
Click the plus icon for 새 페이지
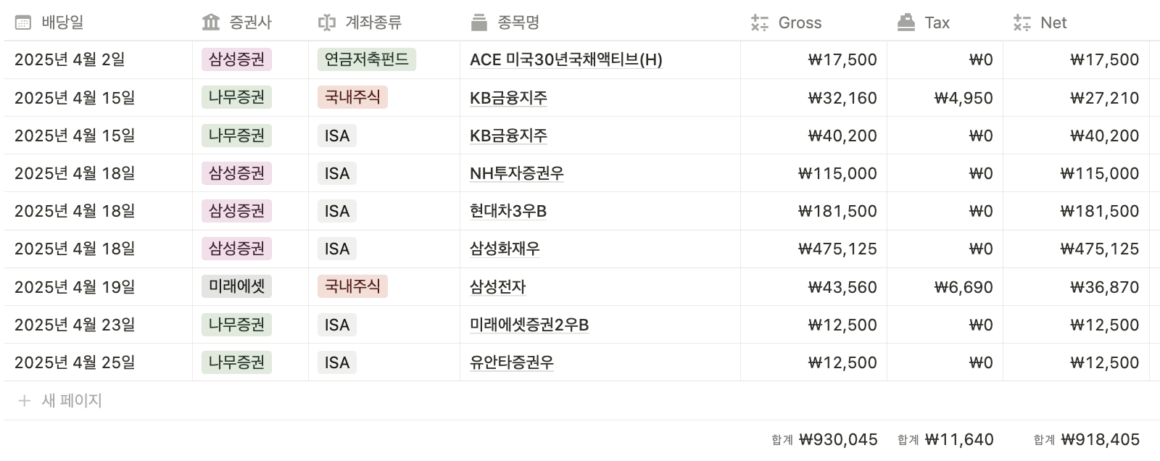24,401
